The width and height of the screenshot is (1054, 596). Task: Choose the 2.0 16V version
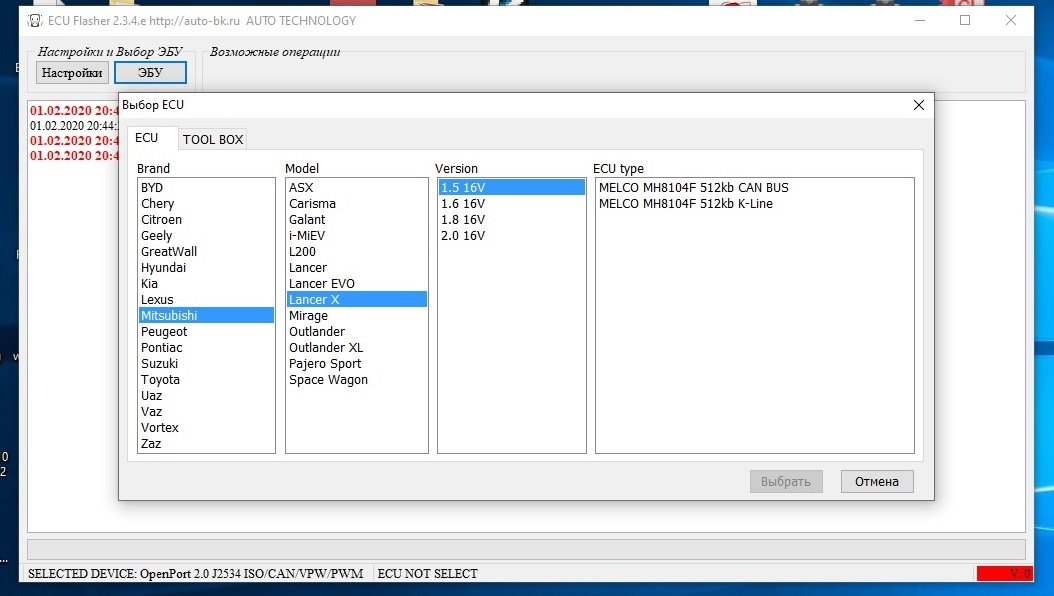point(463,236)
